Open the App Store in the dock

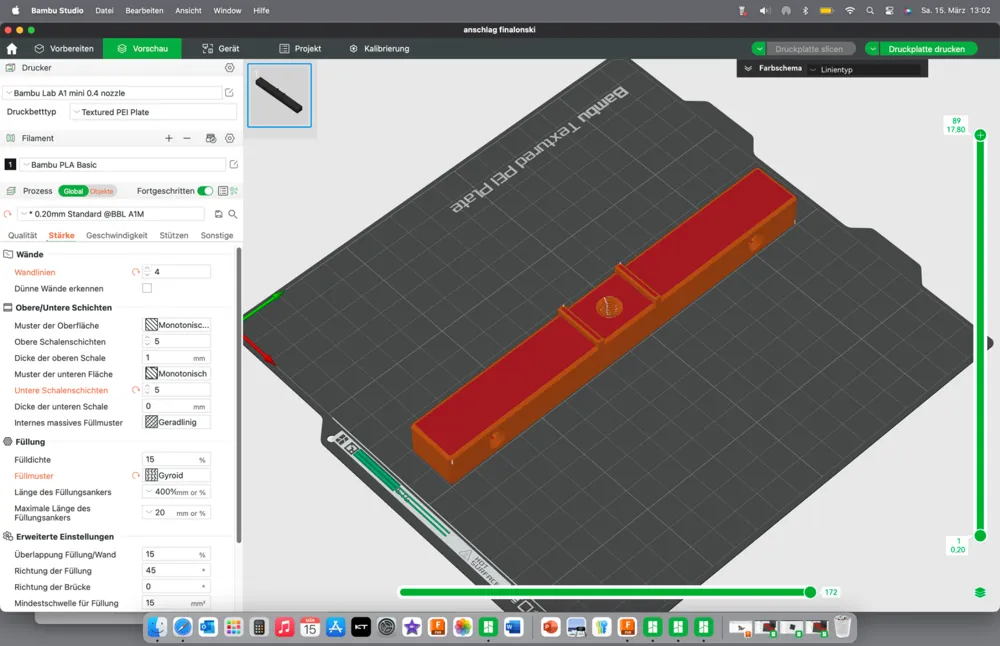(x=335, y=628)
